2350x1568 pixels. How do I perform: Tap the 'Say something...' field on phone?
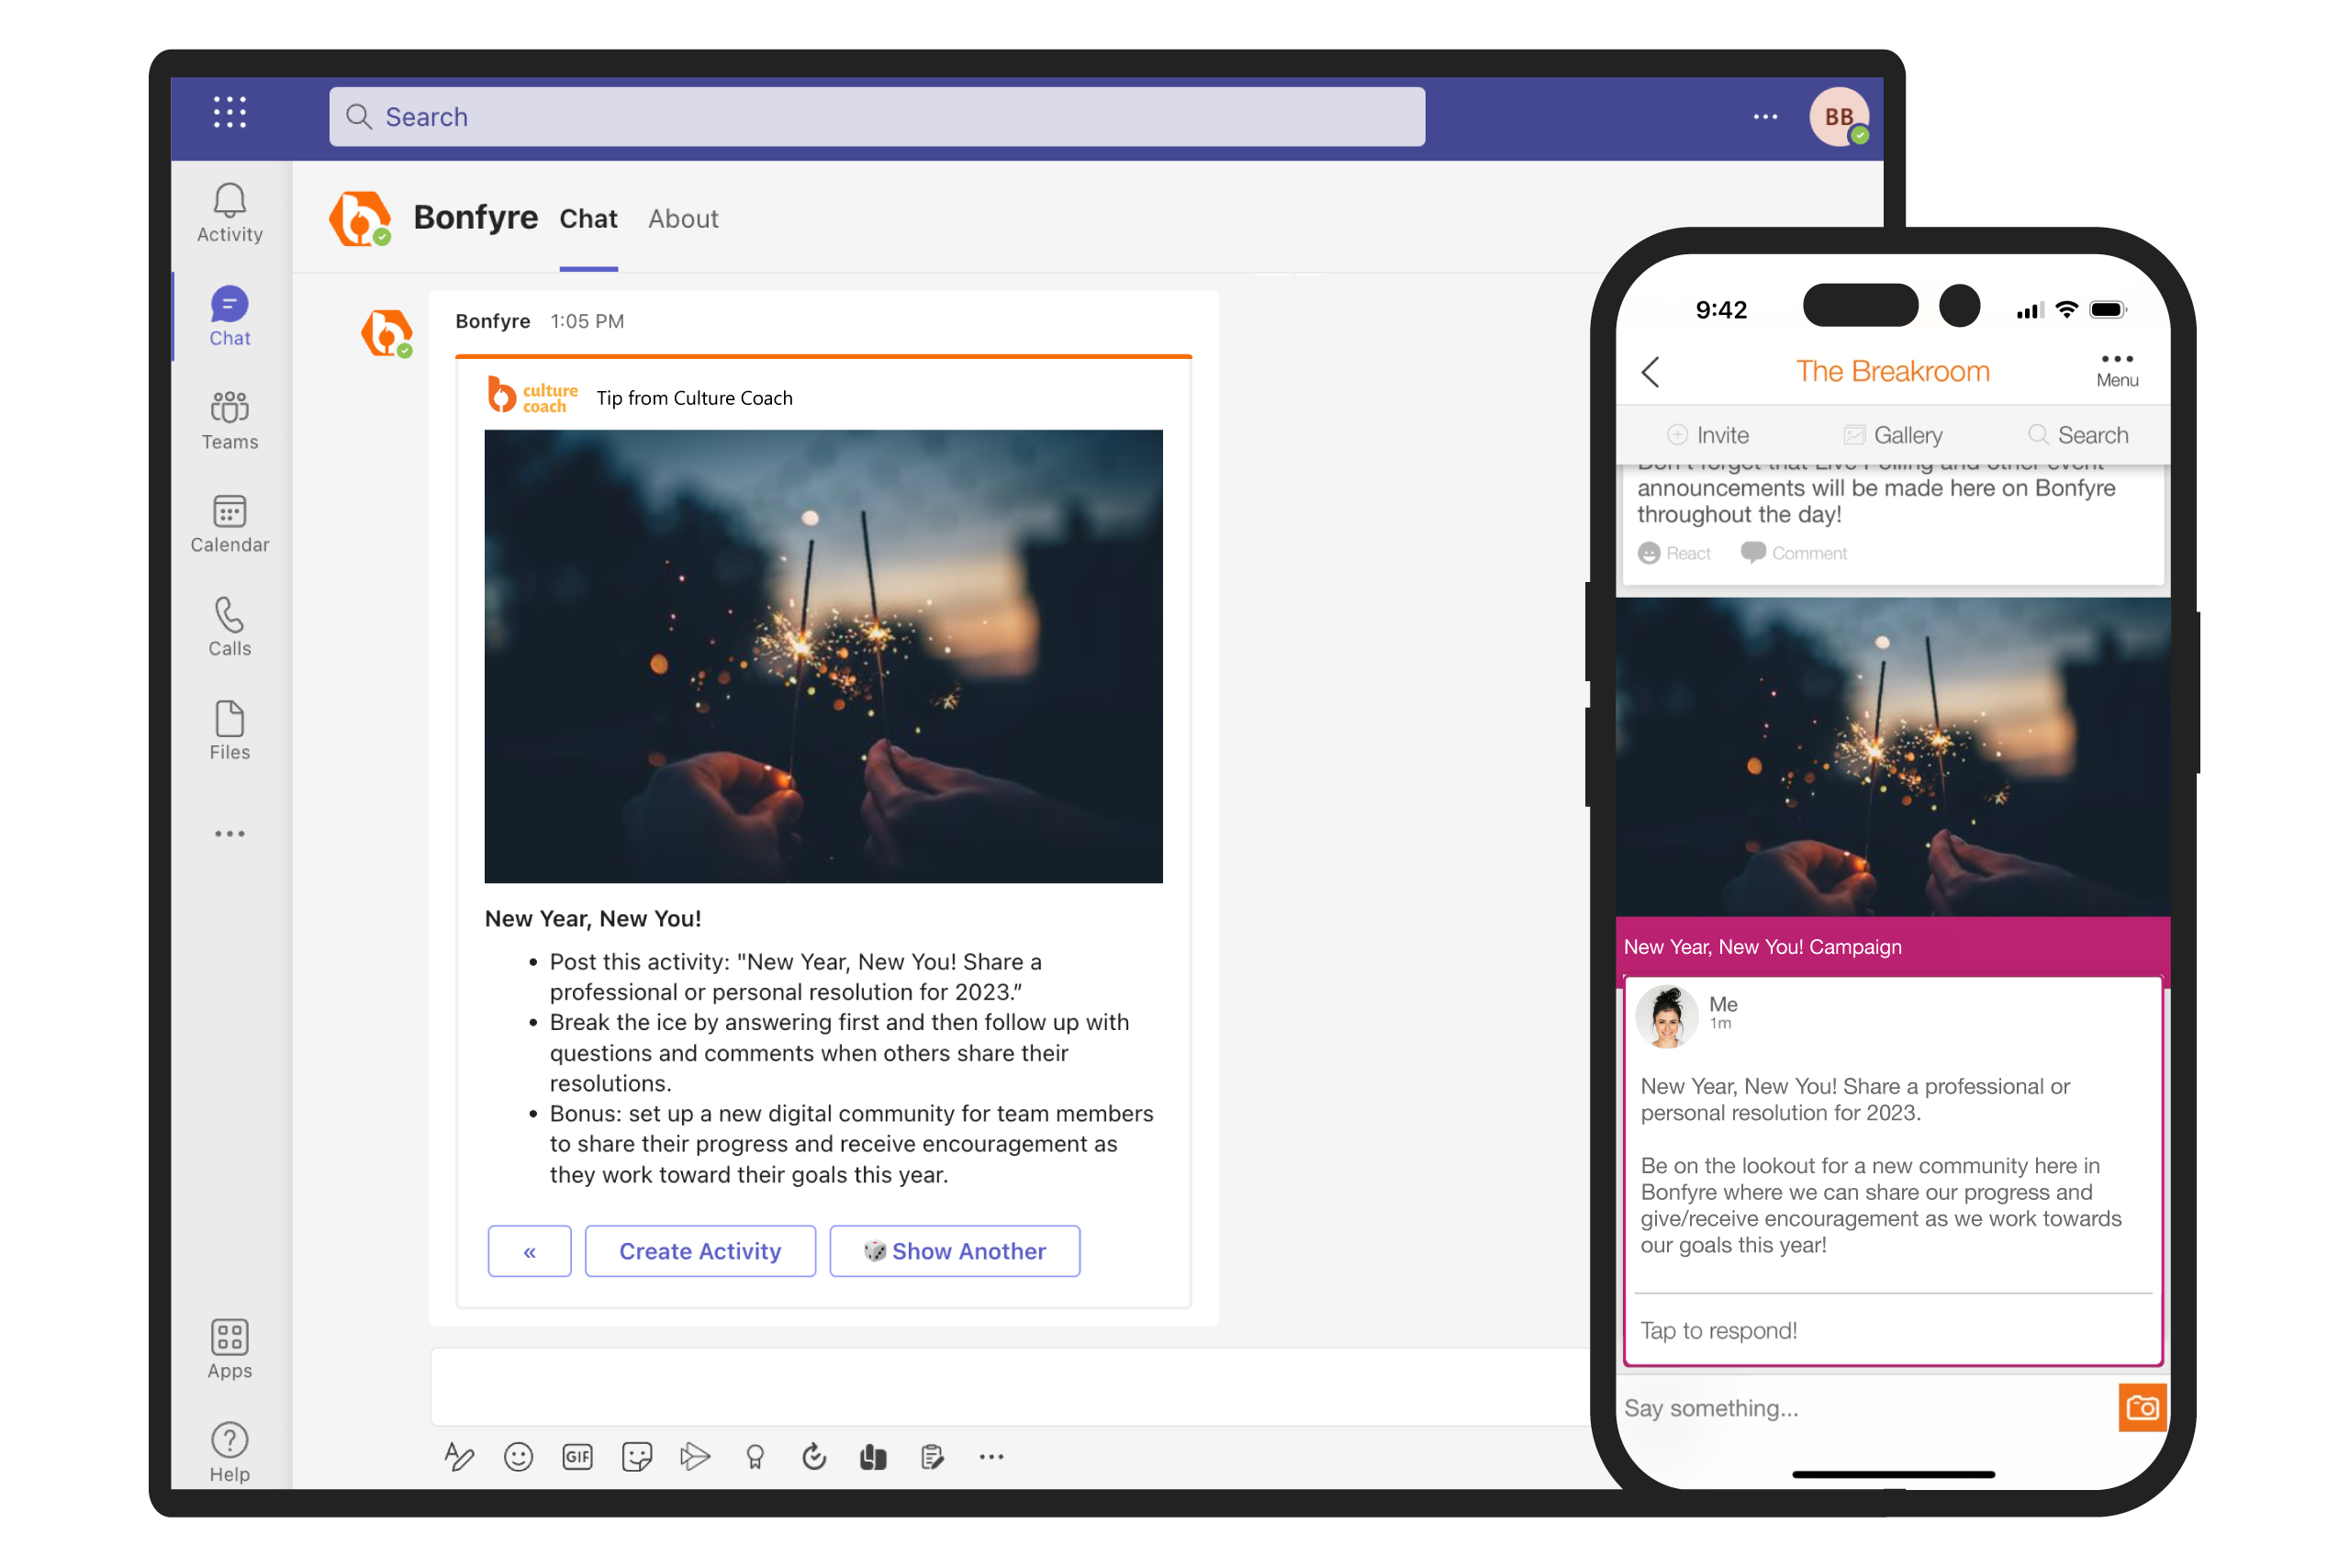1866,1407
